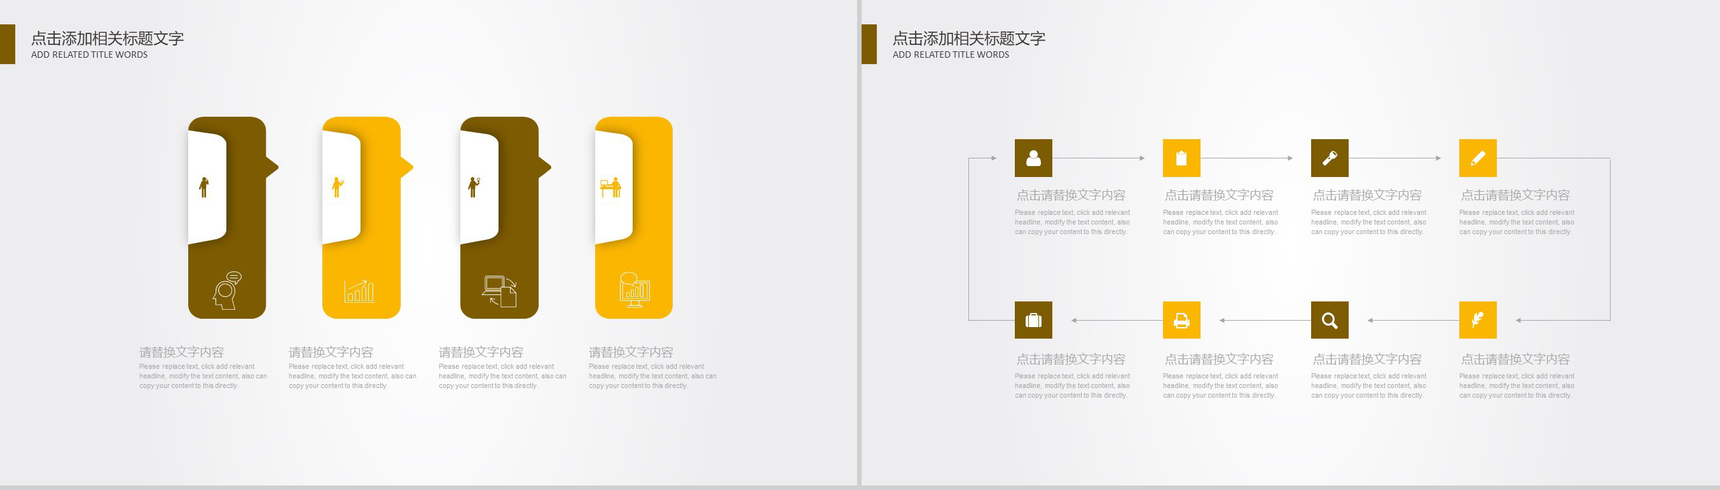This screenshot has height=490, width=1720.
Task: Click the briefcase icon tile
Action: 1033,320
